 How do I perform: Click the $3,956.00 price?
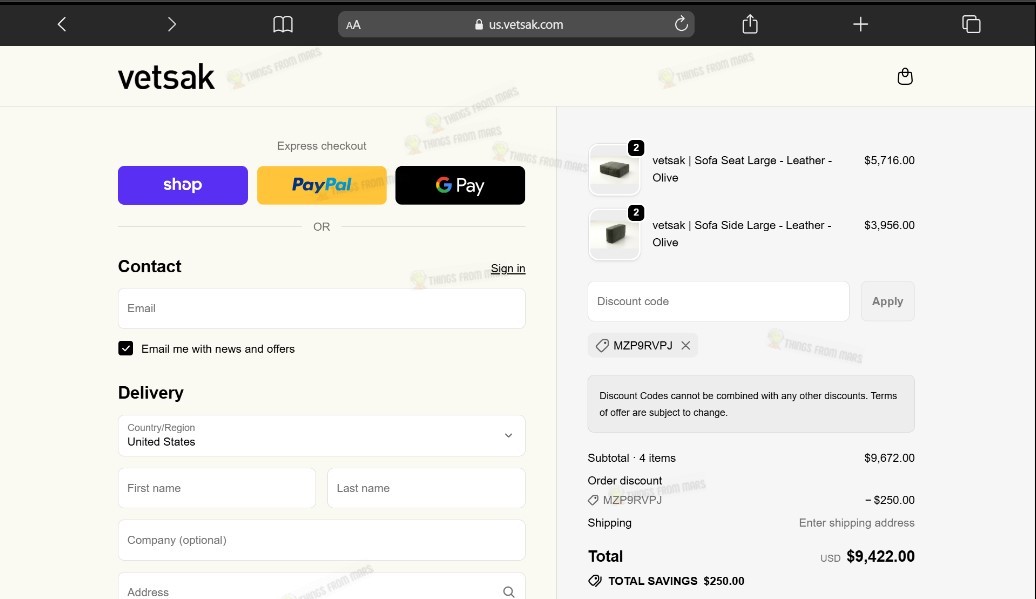click(889, 225)
